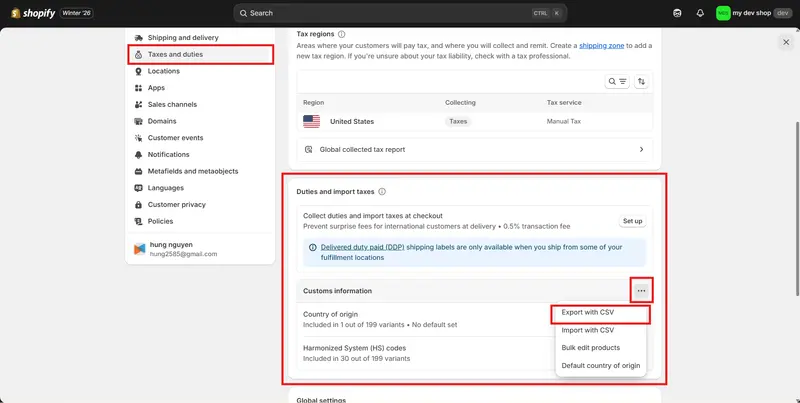
Task: Open Metafields and metaobjects settings
Action: coord(200,171)
